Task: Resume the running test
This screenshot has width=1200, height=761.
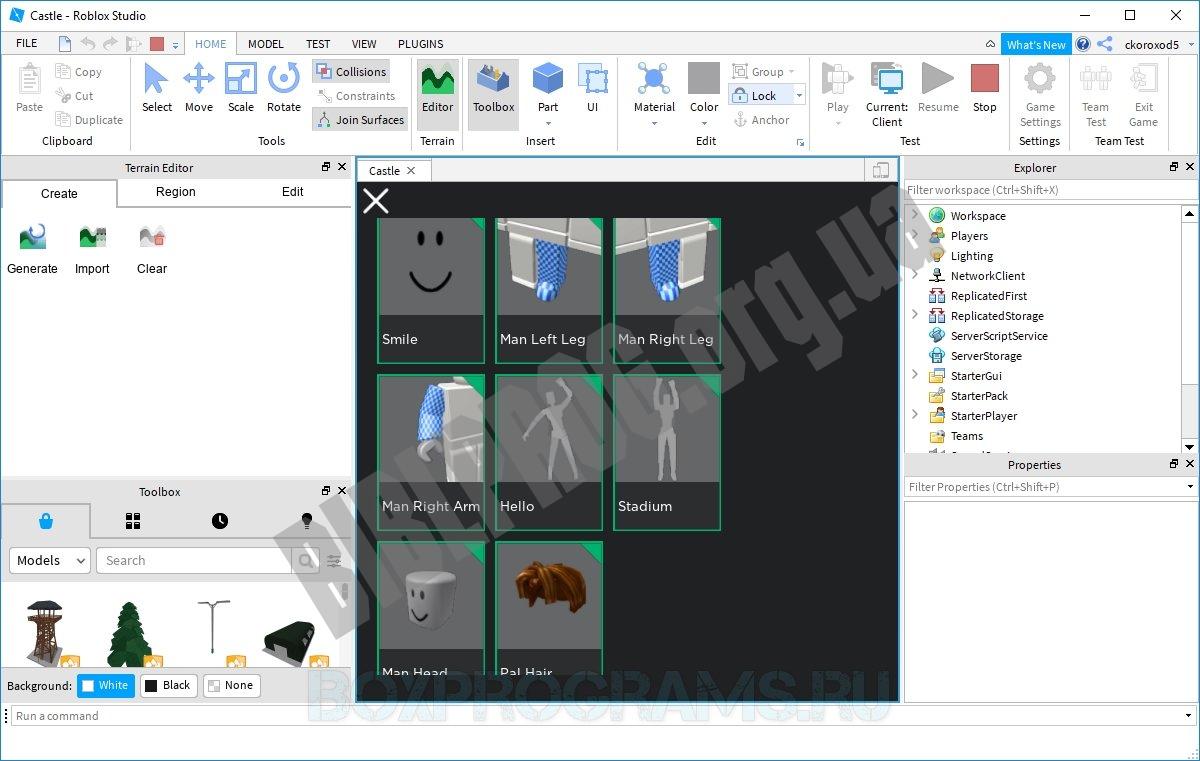Action: [x=938, y=87]
